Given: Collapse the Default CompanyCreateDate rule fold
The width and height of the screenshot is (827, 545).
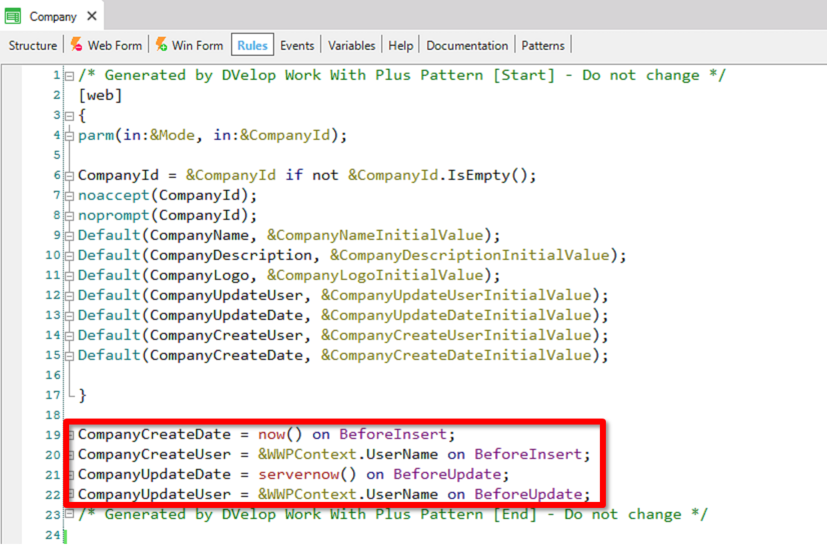Looking at the screenshot, I should [69, 357].
